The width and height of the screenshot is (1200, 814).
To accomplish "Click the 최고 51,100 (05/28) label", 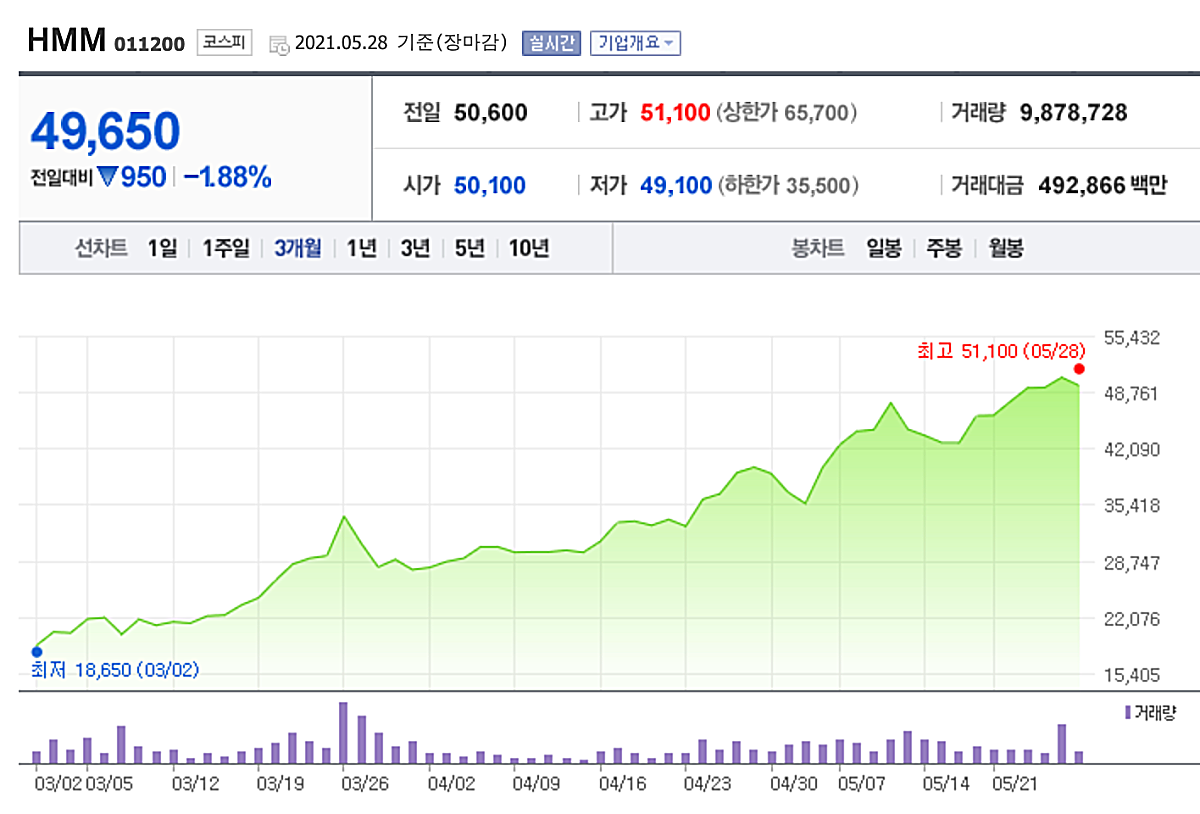I will click(1001, 350).
